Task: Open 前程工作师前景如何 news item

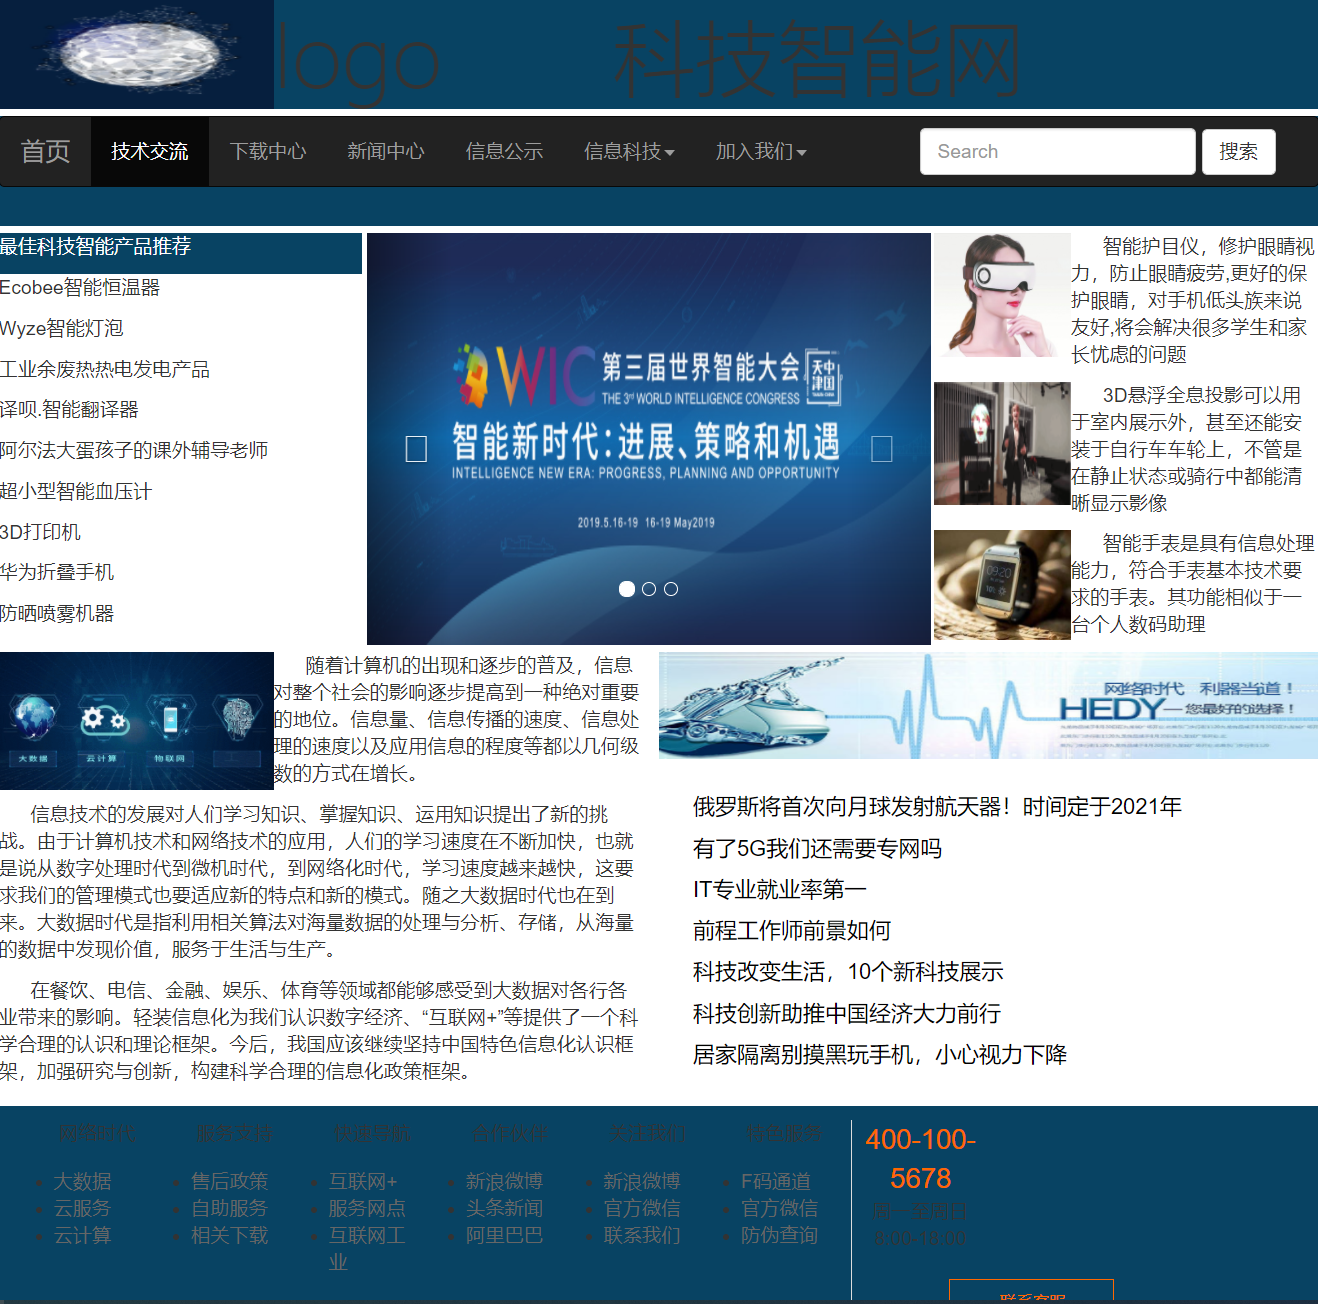Action: click(792, 931)
